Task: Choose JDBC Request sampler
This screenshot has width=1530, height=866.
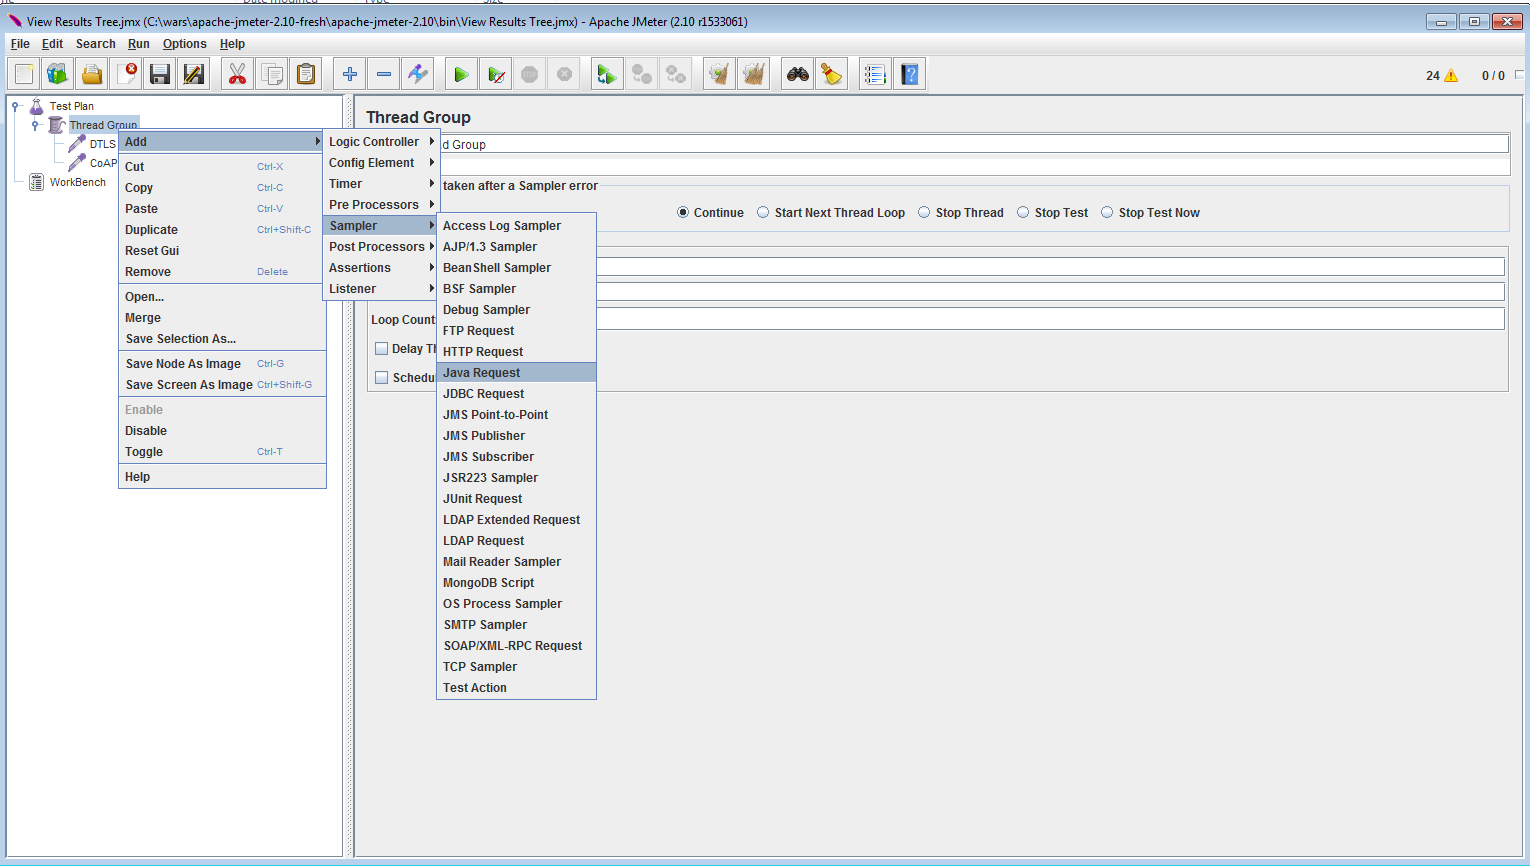Action: click(516, 394)
